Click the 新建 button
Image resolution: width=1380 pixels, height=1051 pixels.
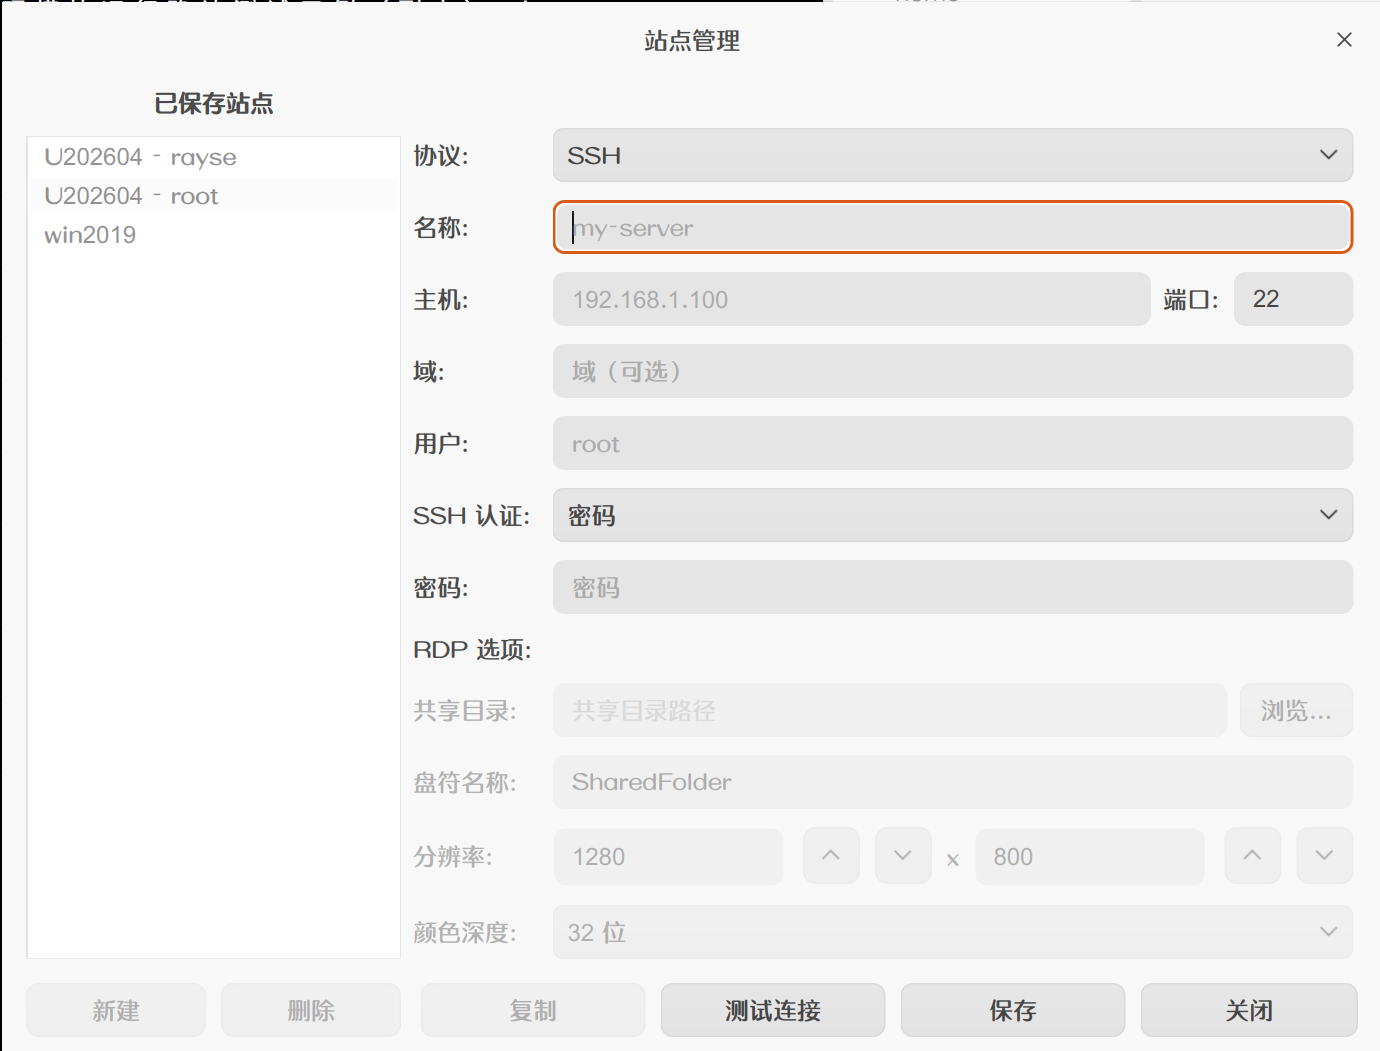click(116, 1010)
